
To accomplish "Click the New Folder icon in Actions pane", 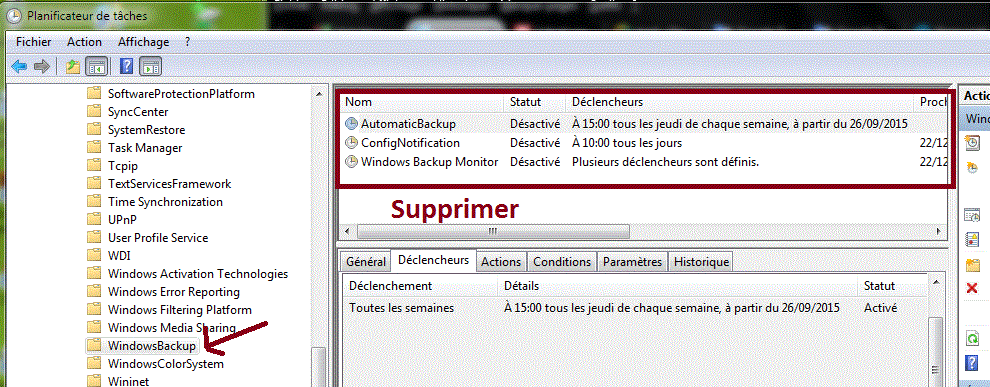I will point(973,265).
